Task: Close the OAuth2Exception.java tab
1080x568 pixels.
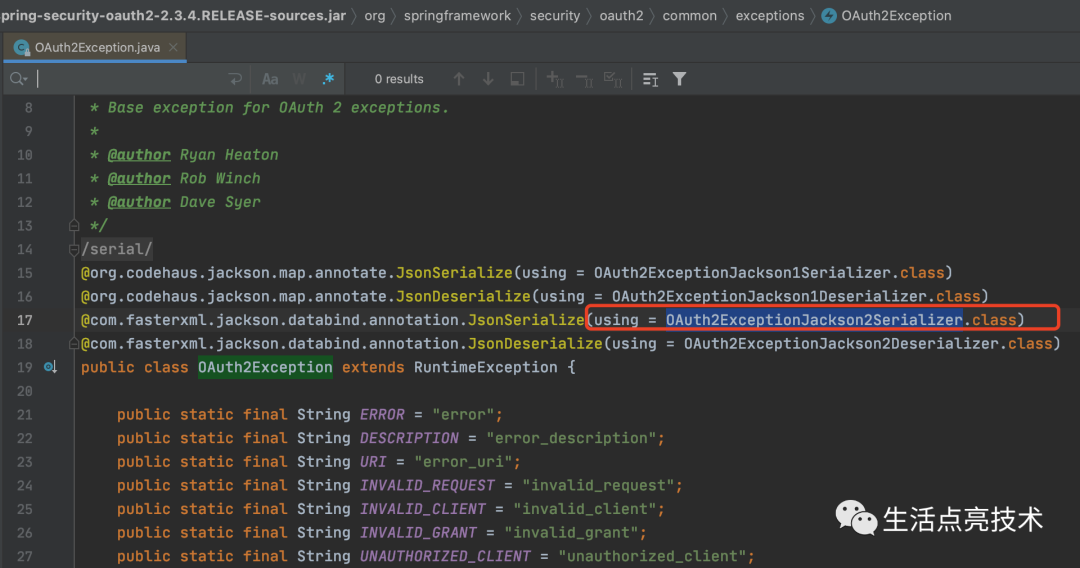Action: coord(173,48)
